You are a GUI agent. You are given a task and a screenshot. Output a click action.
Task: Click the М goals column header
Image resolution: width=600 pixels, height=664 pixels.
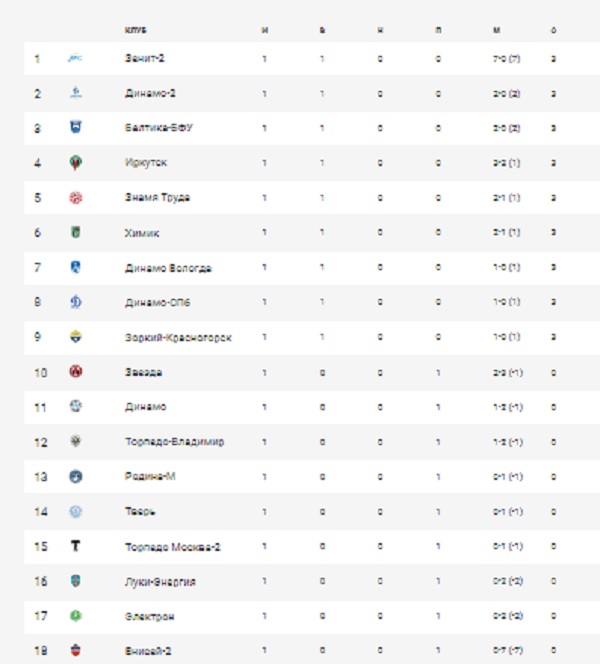497,30
